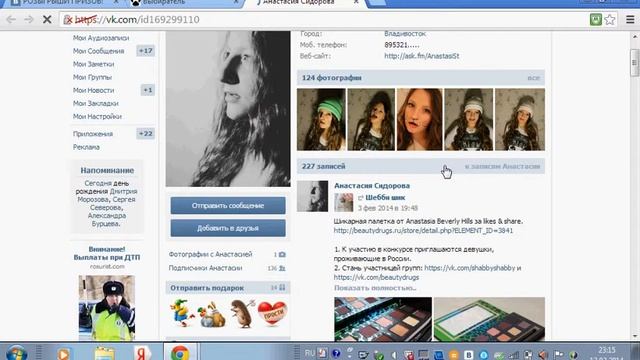Select the hedgehog gift icon

tap(243, 313)
